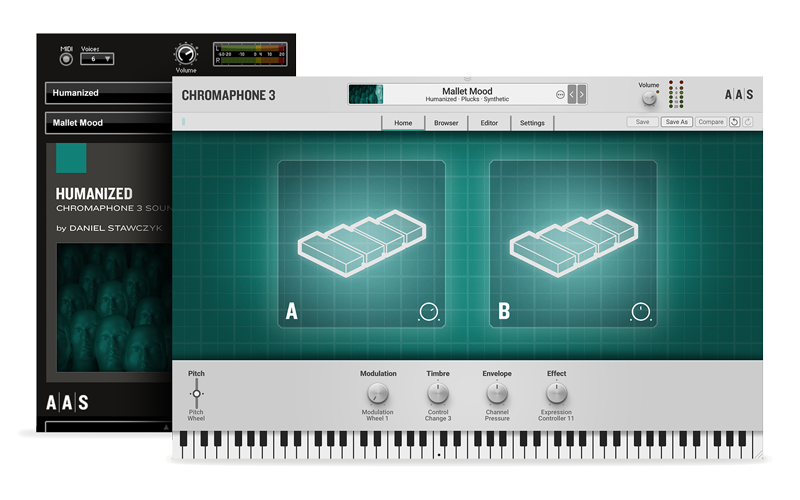The width and height of the screenshot is (800, 500).
Task: Click the Modulation knob
Action: pyautogui.click(x=378, y=393)
